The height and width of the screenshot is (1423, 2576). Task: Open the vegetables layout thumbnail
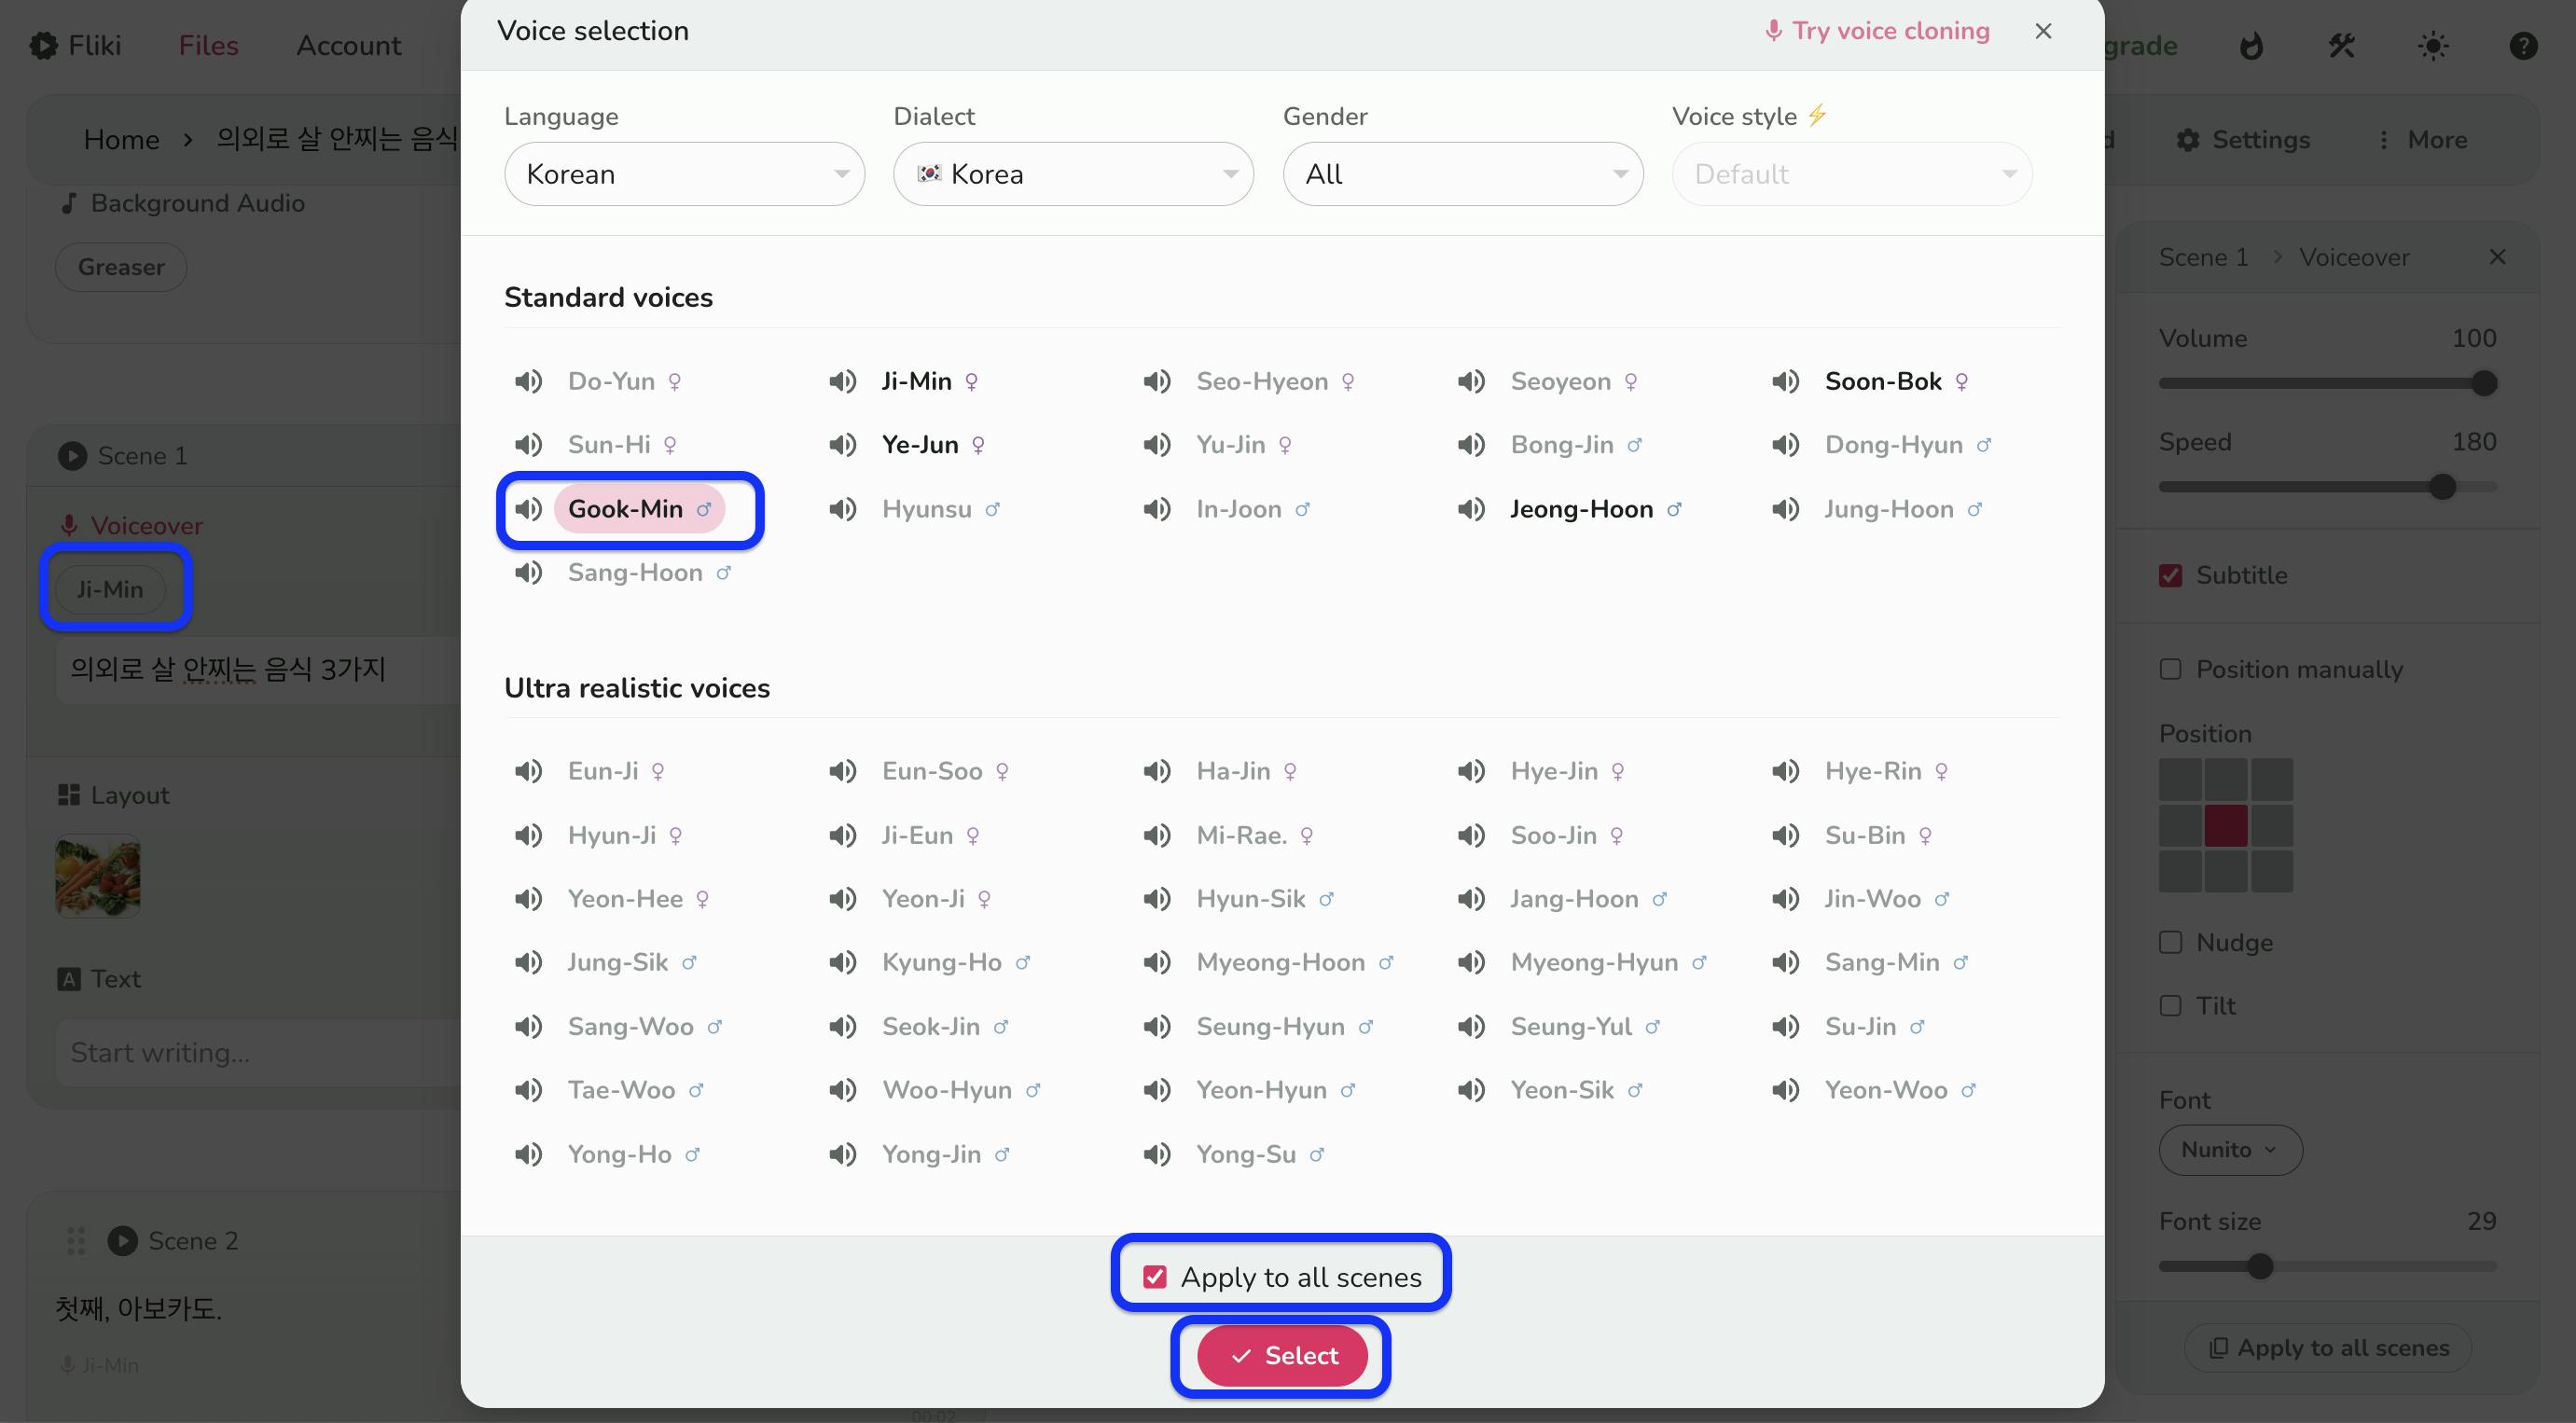click(98, 877)
